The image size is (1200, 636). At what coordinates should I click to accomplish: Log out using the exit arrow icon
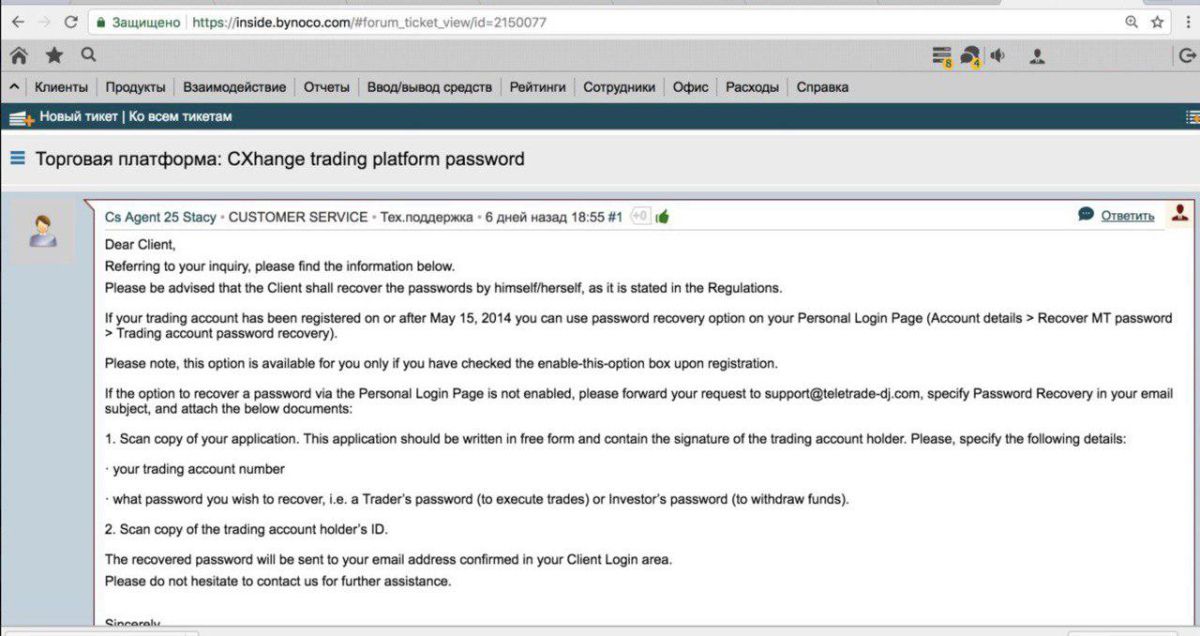[x=1187, y=56]
